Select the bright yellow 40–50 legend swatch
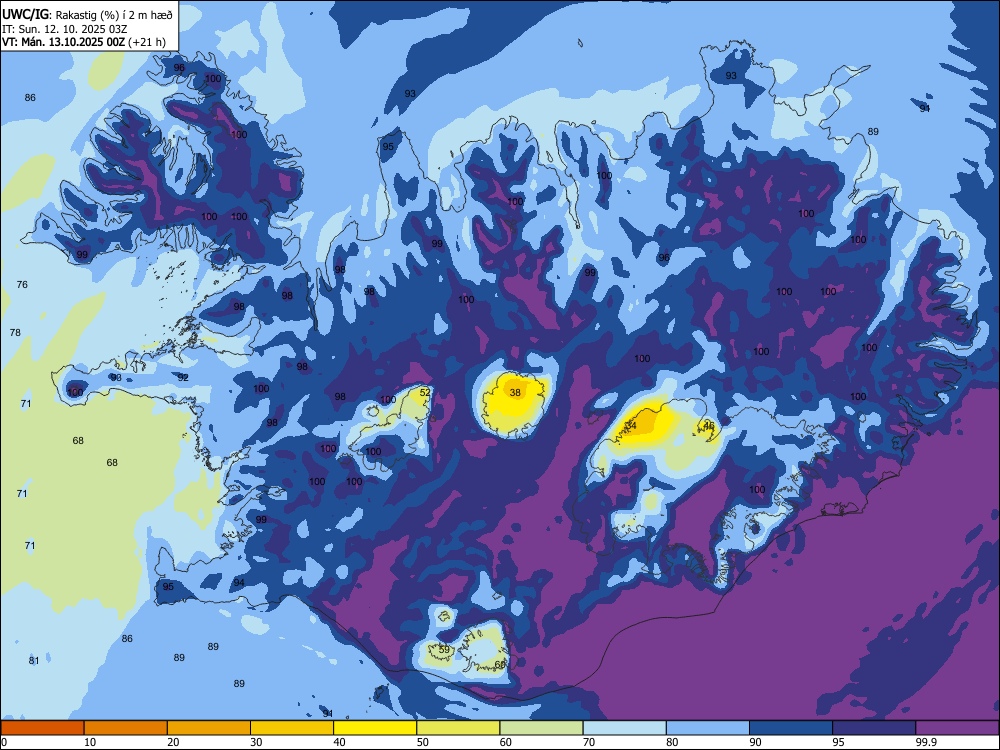This screenshot has height=750, width=1000. pos(375,728)
